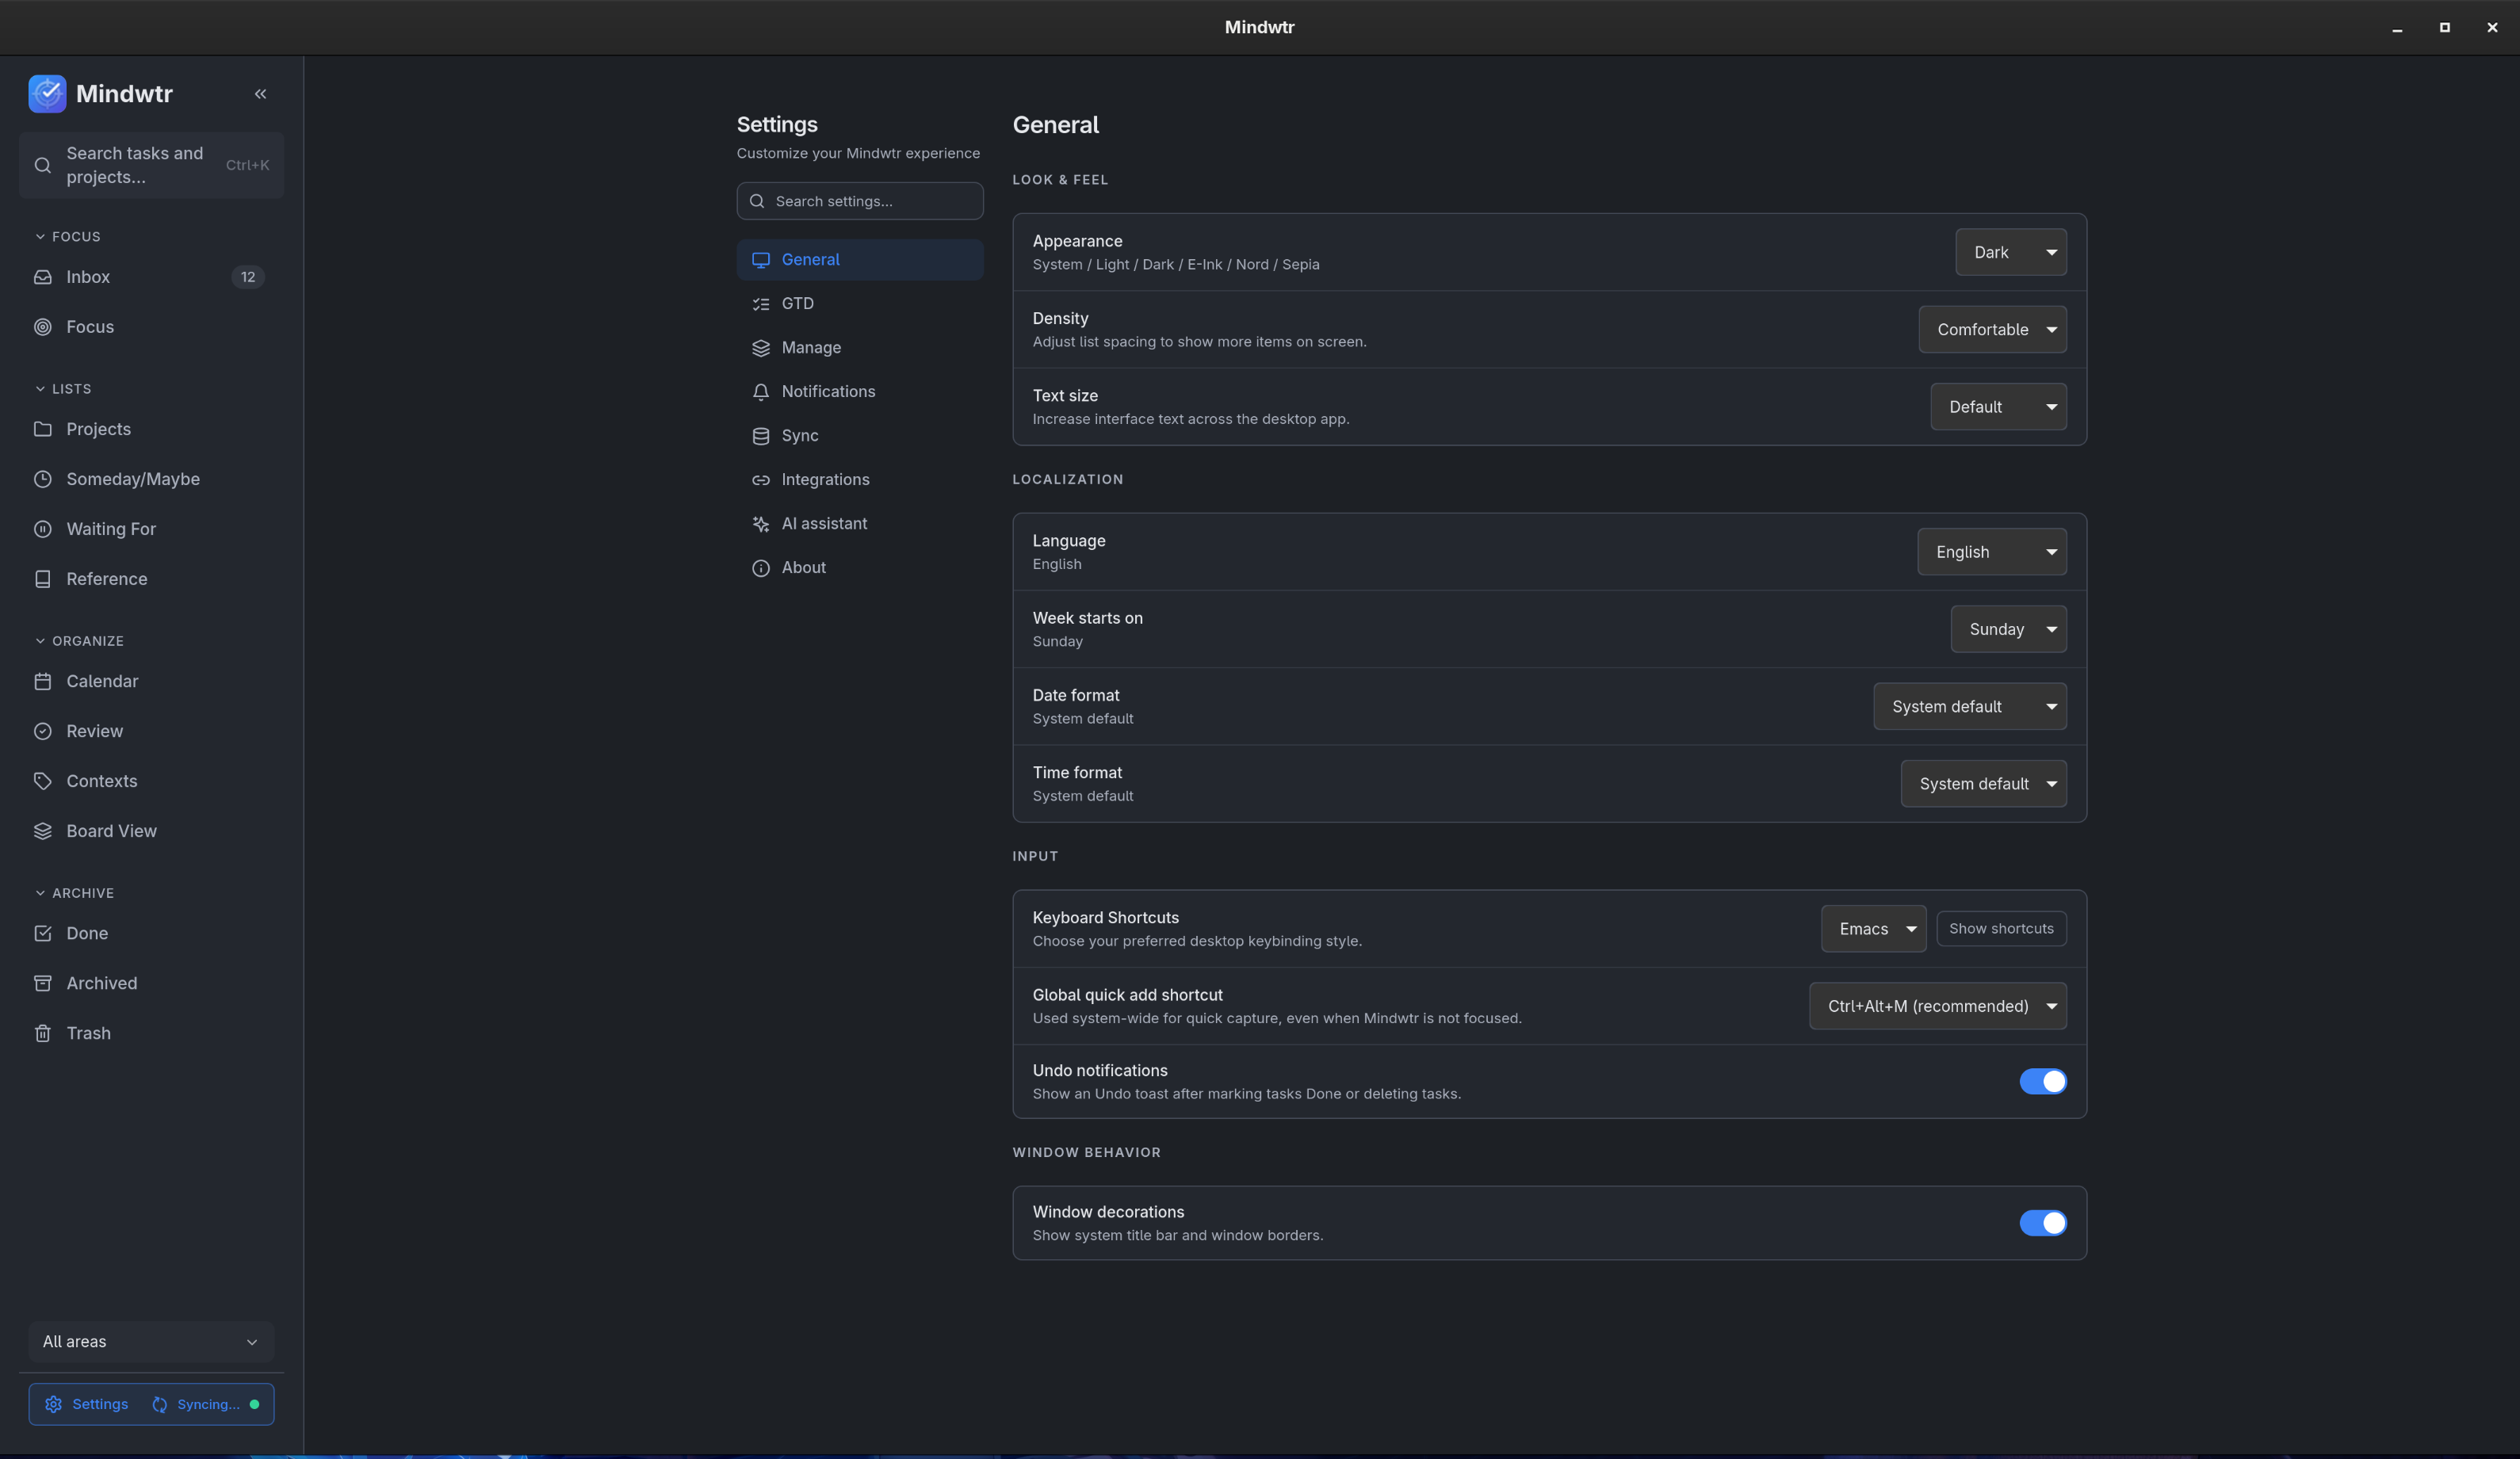Click the About info icon
Screen dimensions: 2520x1459
click(761, 568)
